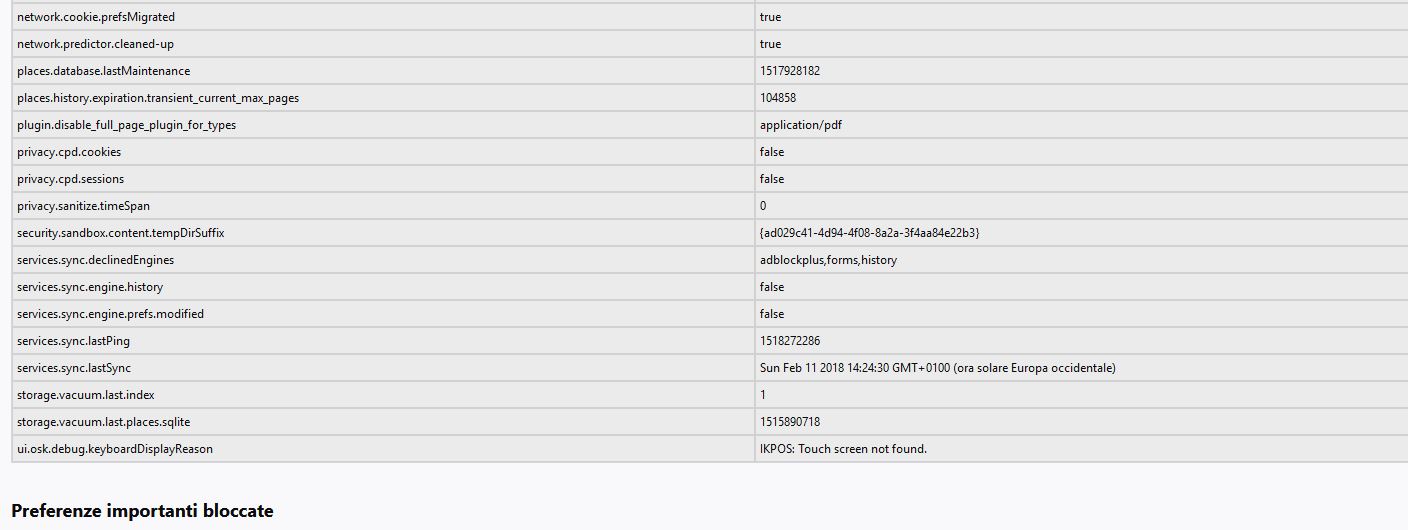The image size is (1408, 530).
Task: Click the network.predictor.cleaned-up row name
Action: tap(95, 44)
